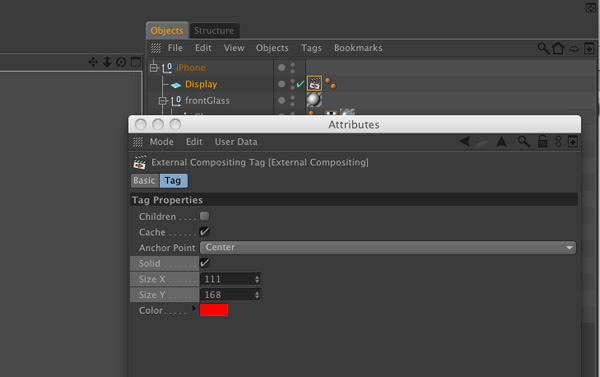Select the frontGlass object name
This screenshot has width=600, height=377.
coord(207,101)
